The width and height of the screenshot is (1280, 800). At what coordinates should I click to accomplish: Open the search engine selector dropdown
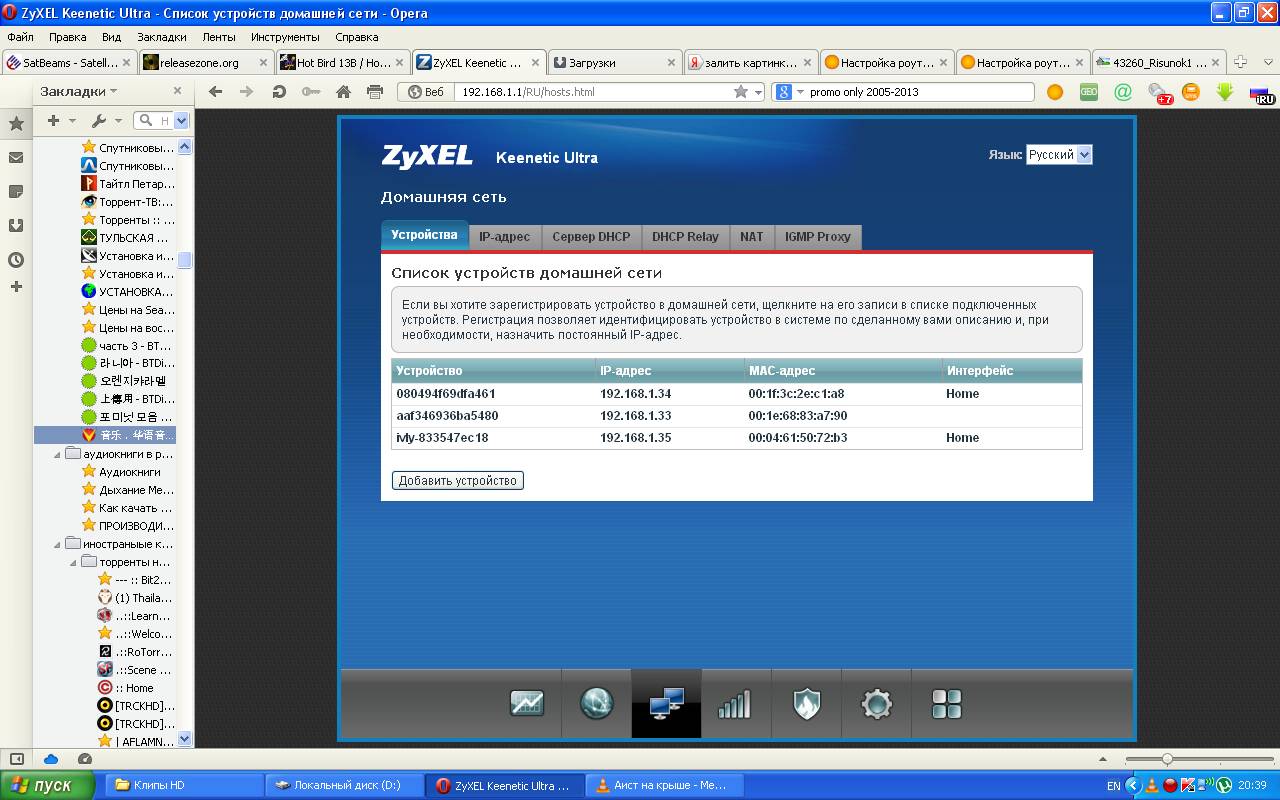(x=788, y=92)
